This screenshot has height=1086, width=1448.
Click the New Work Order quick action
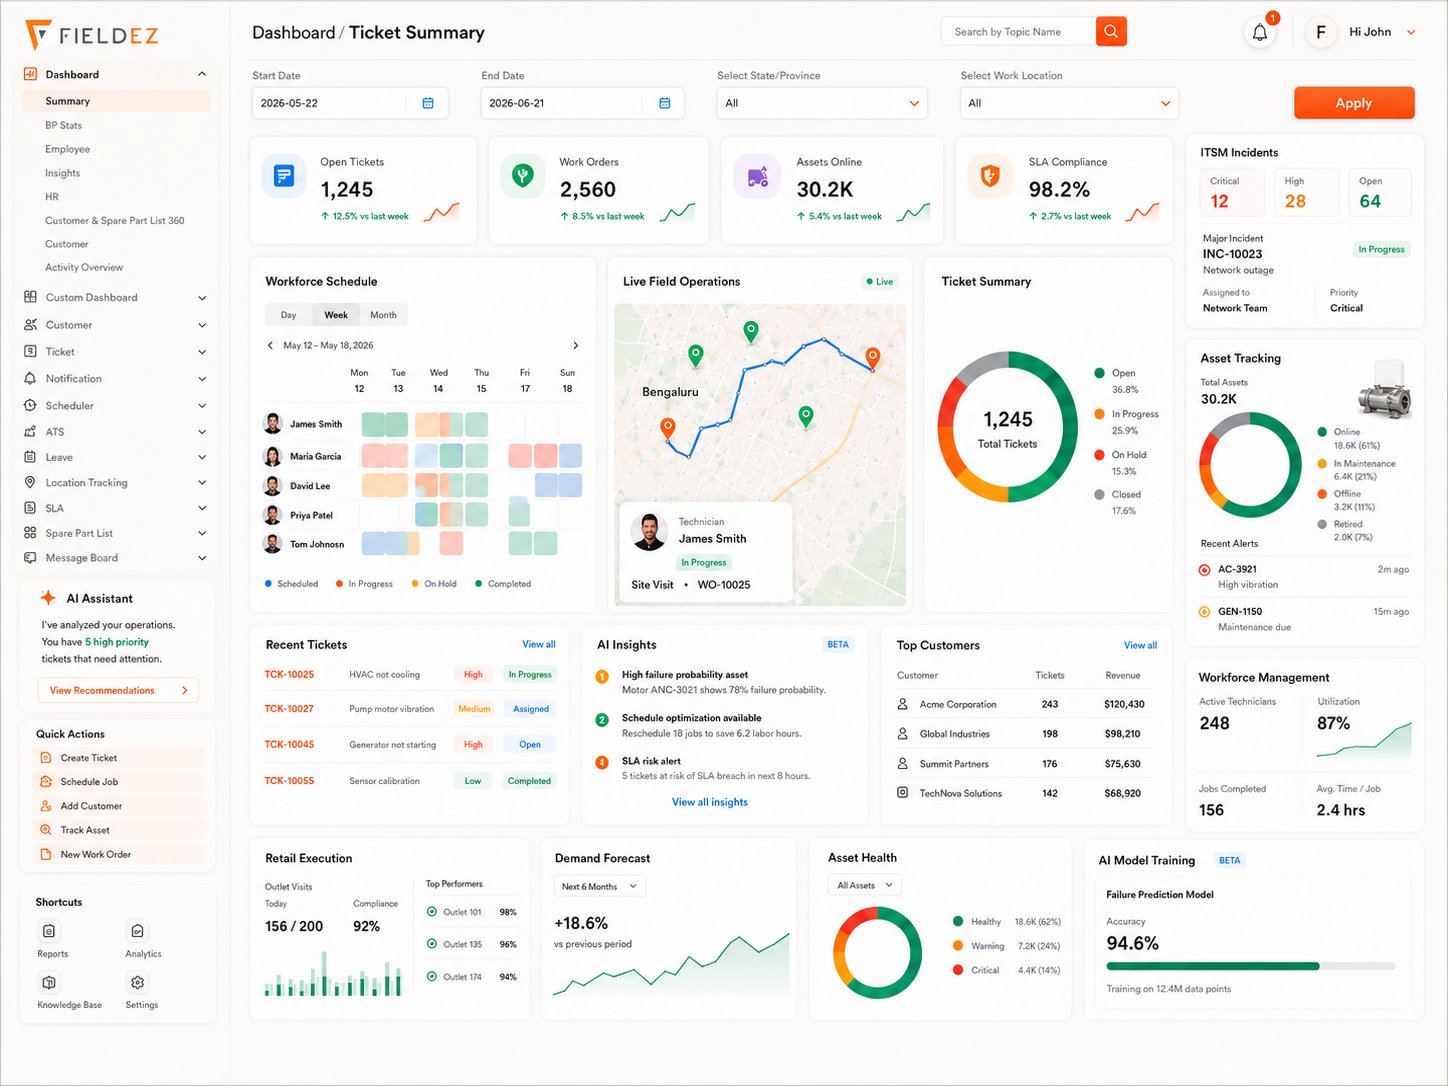coord(120,854)
